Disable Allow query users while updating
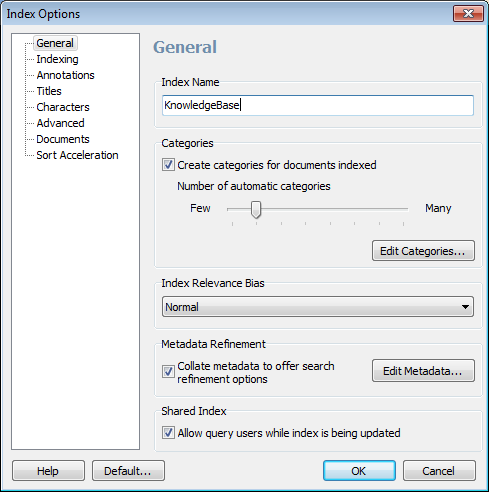Viewport: 489px width, 492px height. [168, 433]
